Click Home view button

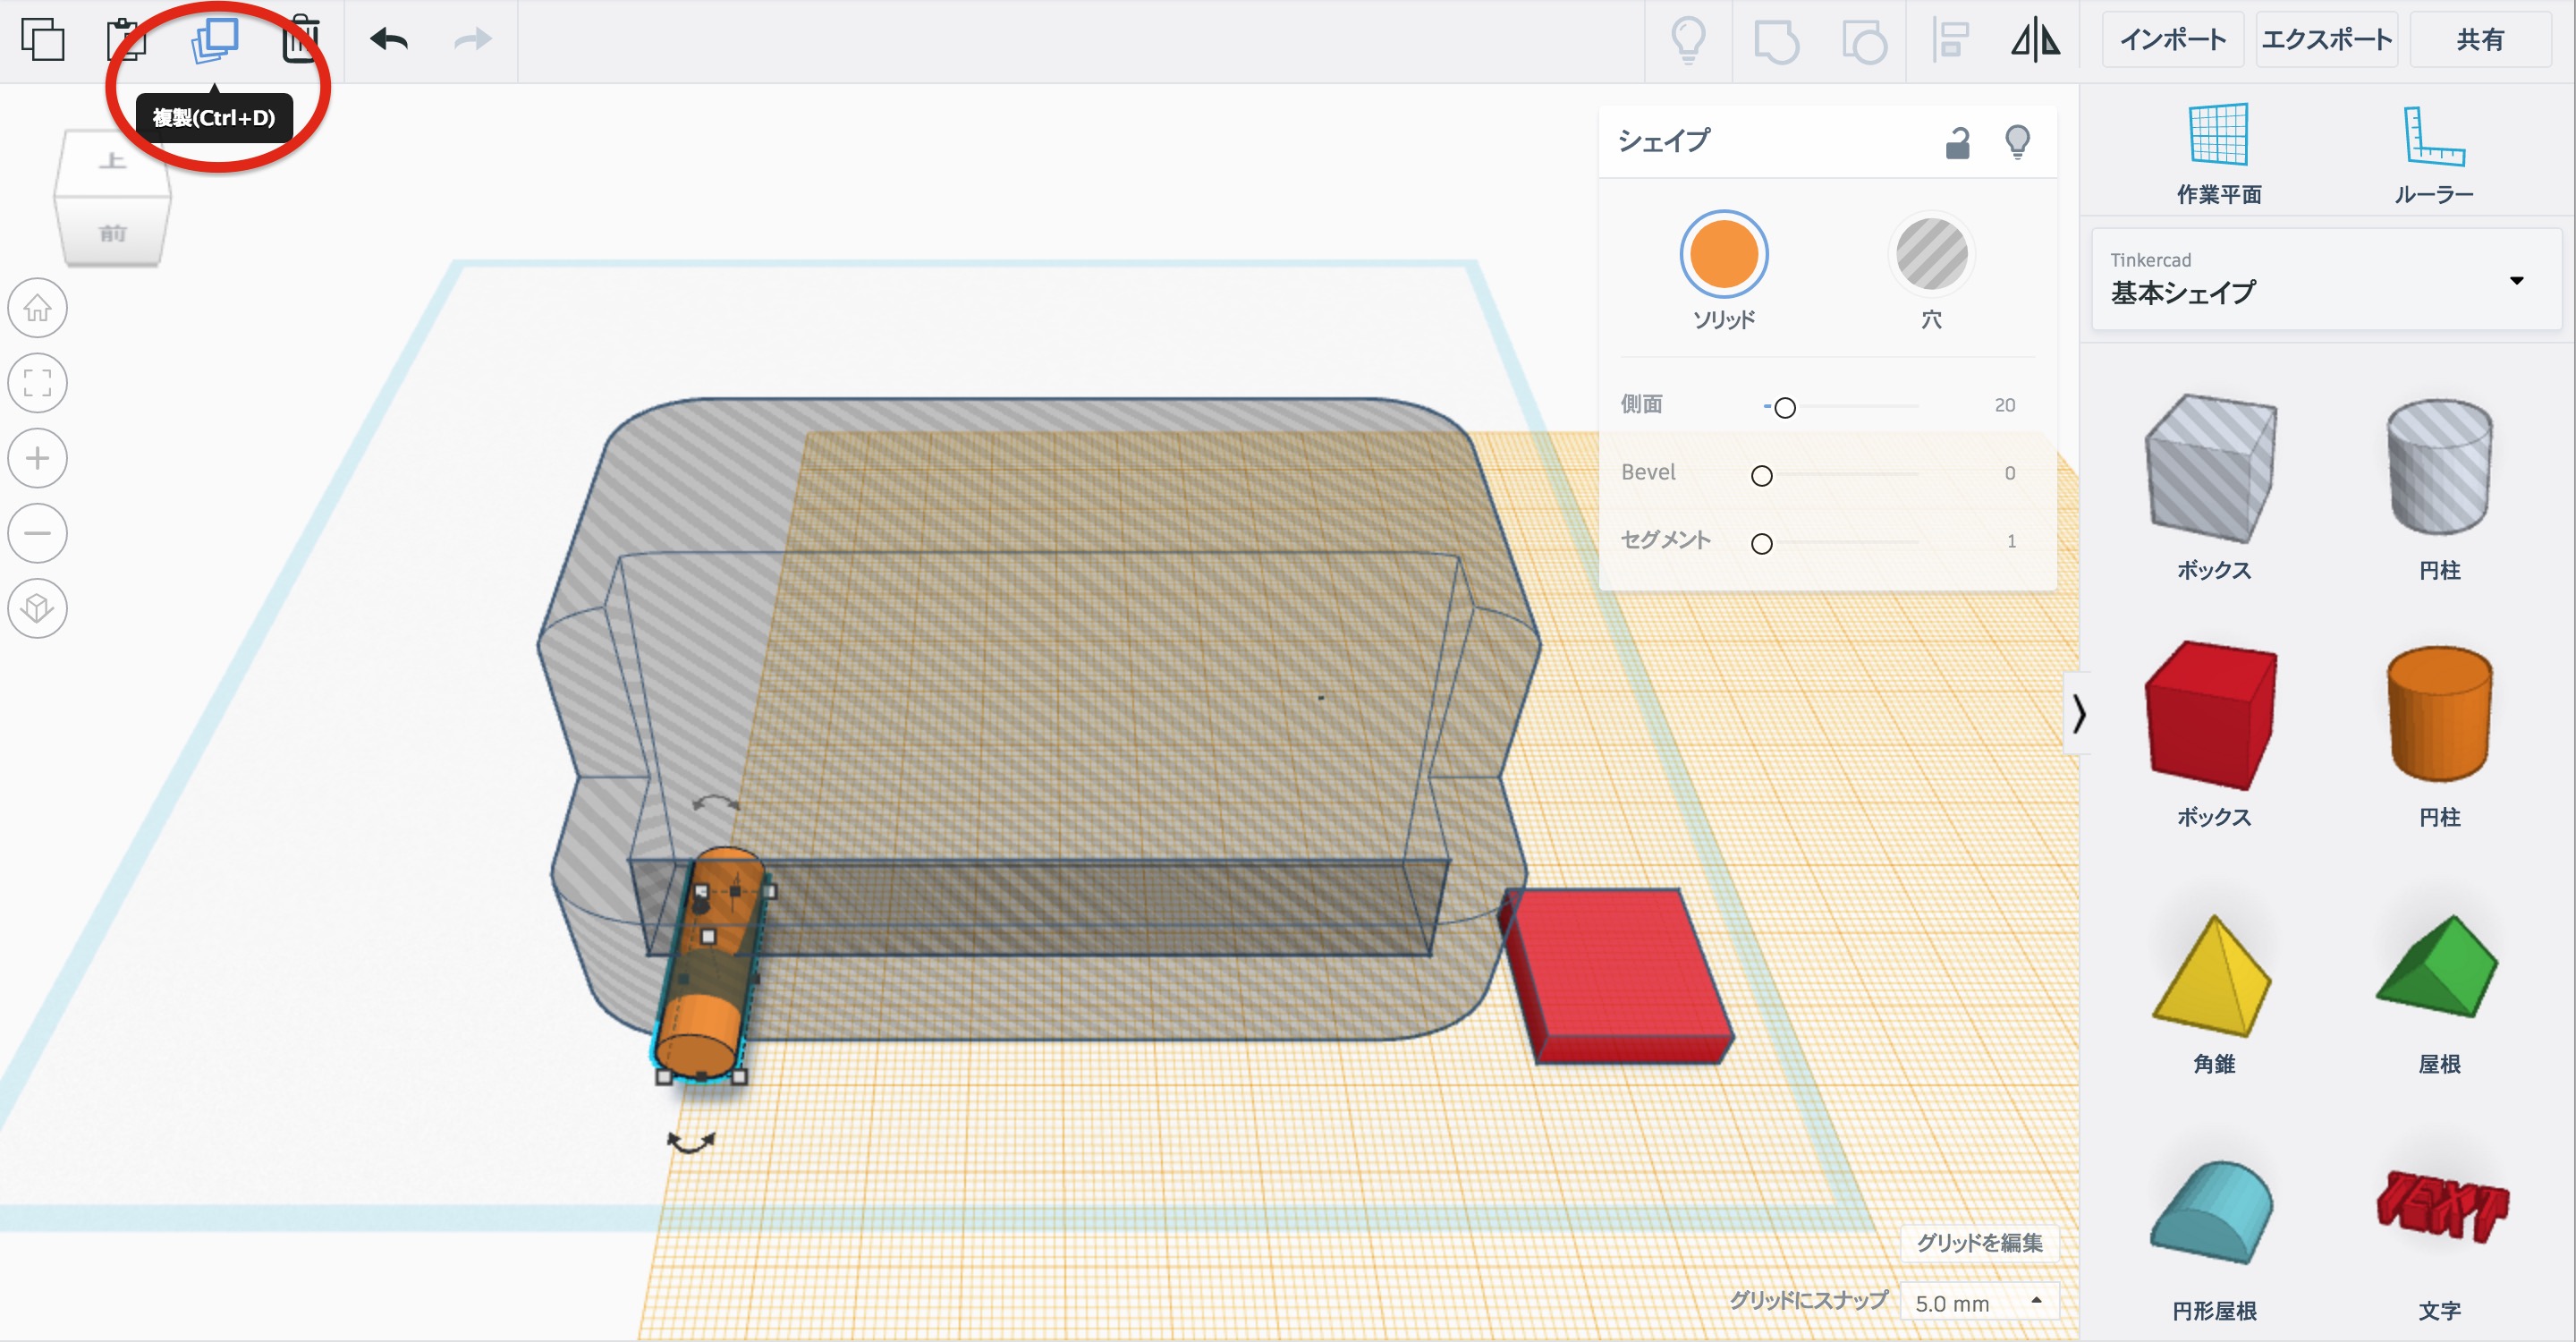tap(38, 307)
